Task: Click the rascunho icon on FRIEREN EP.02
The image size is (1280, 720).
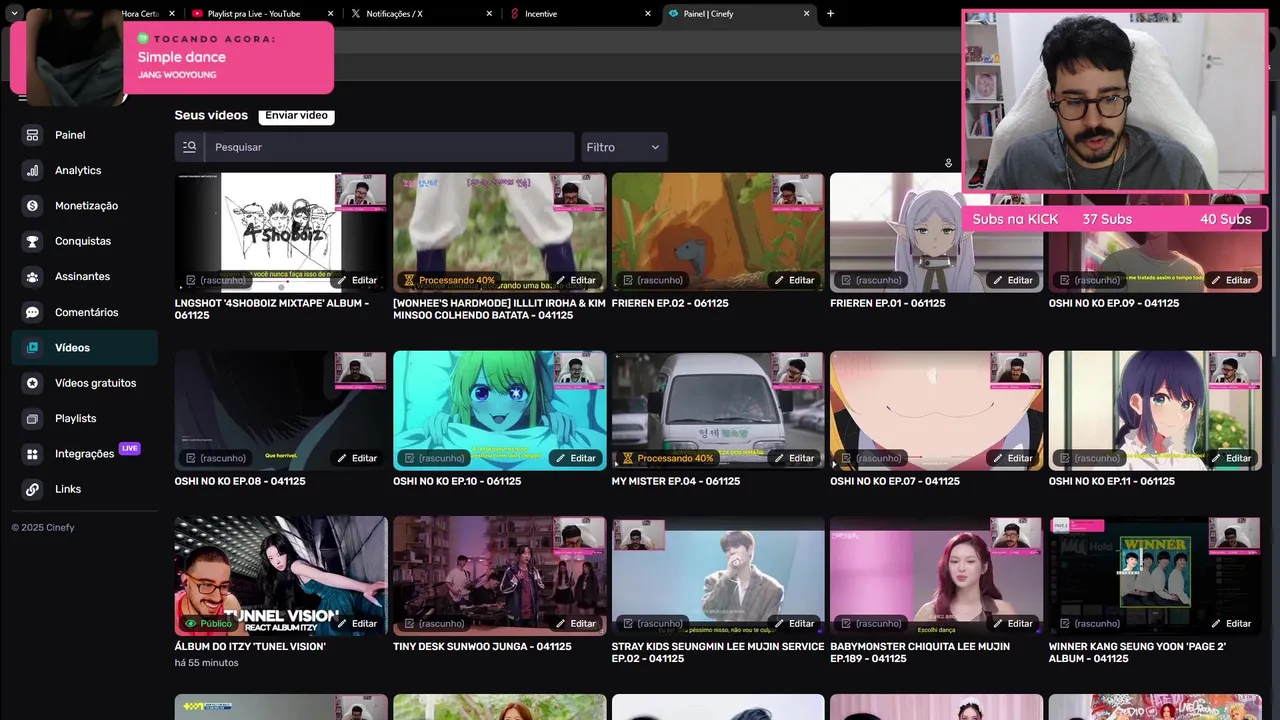Action: click(627, 281)
